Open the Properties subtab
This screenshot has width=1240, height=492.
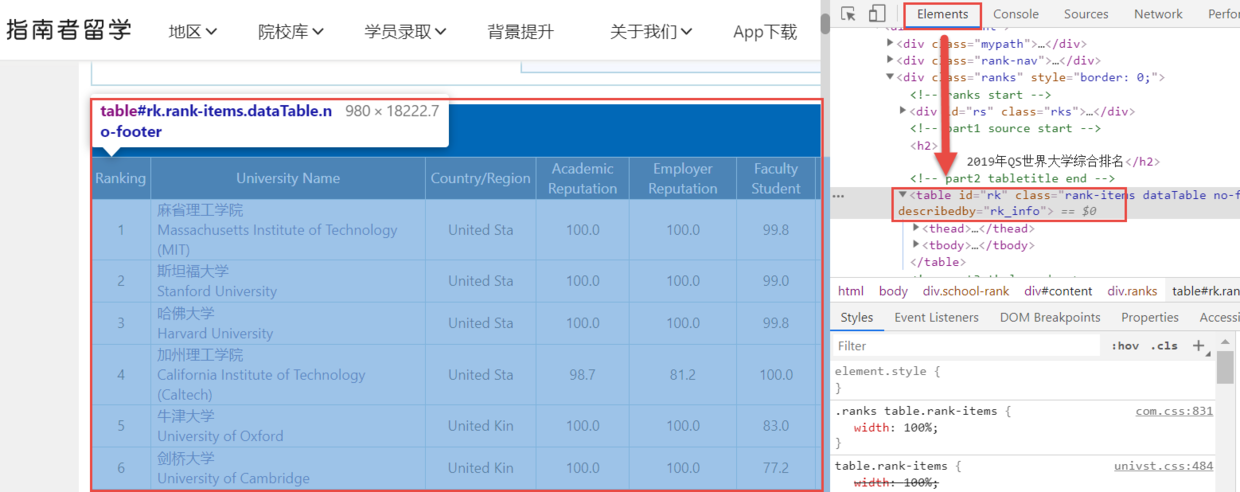[1150, 317]
